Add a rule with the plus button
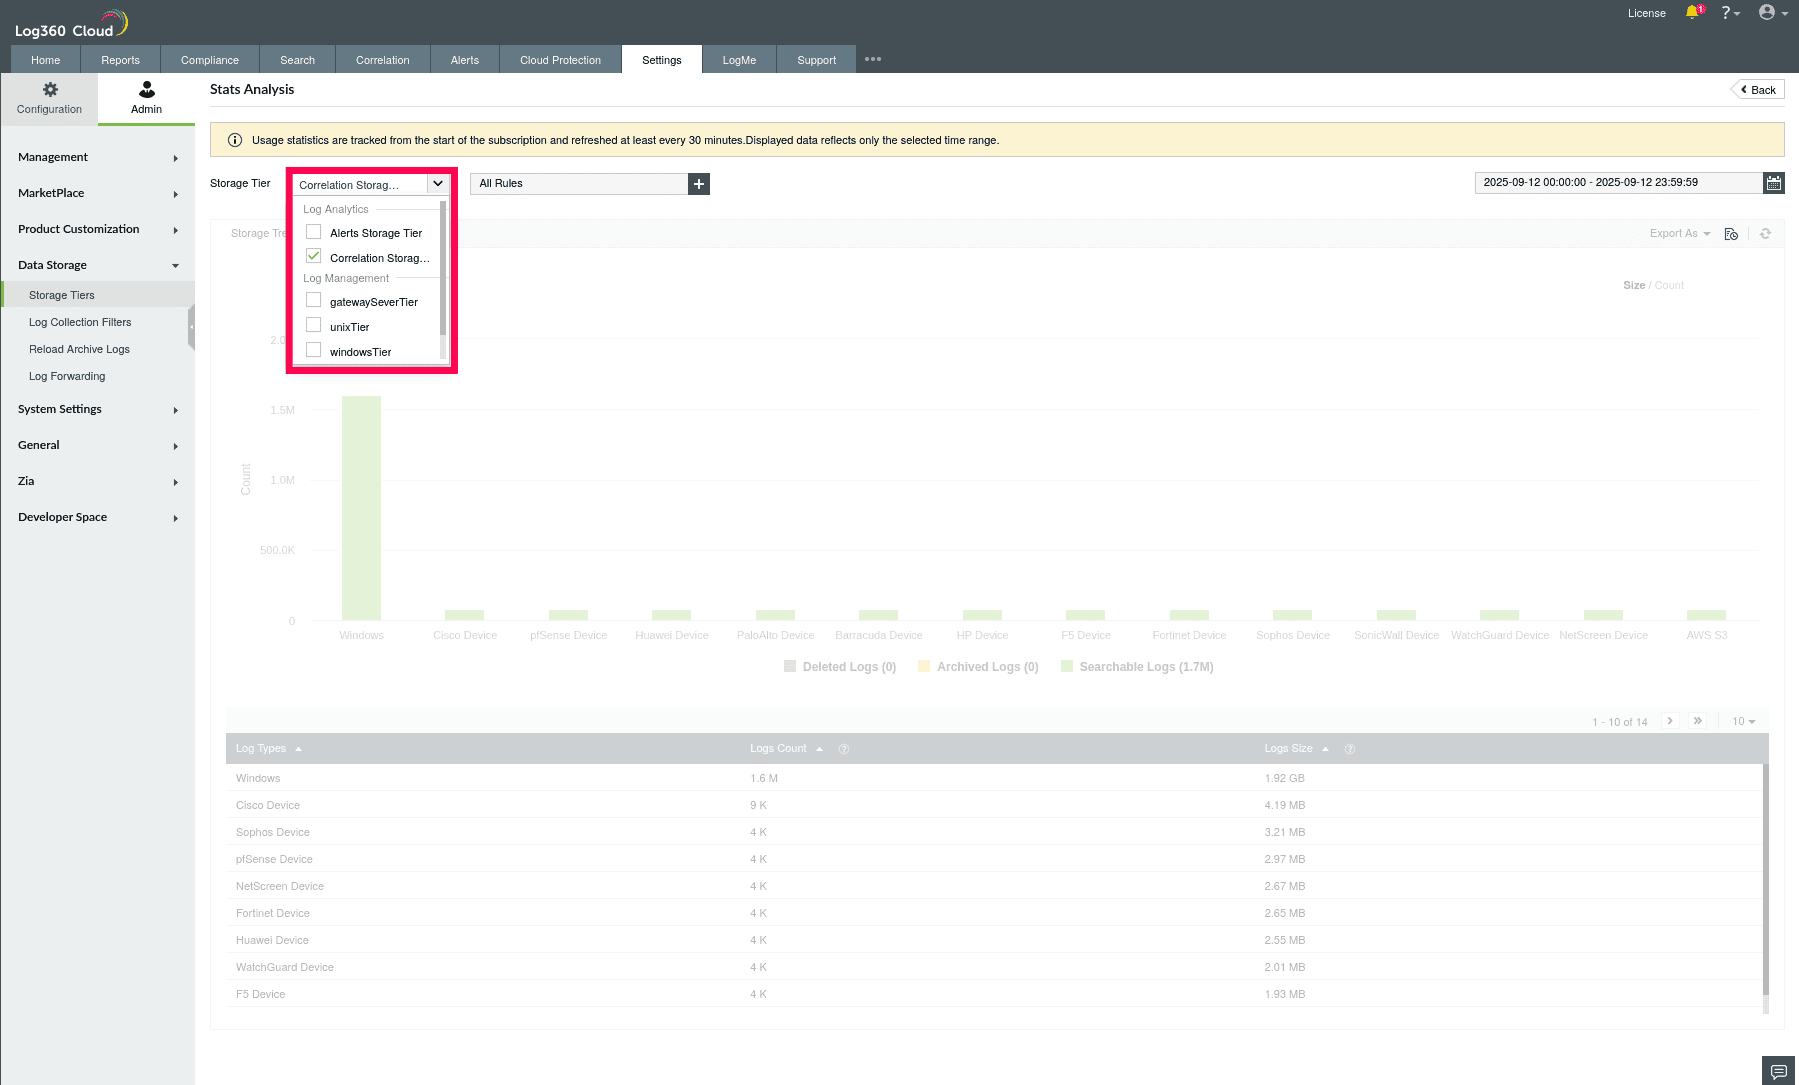Viewport: 1799px width, 1085px height. 699,184
